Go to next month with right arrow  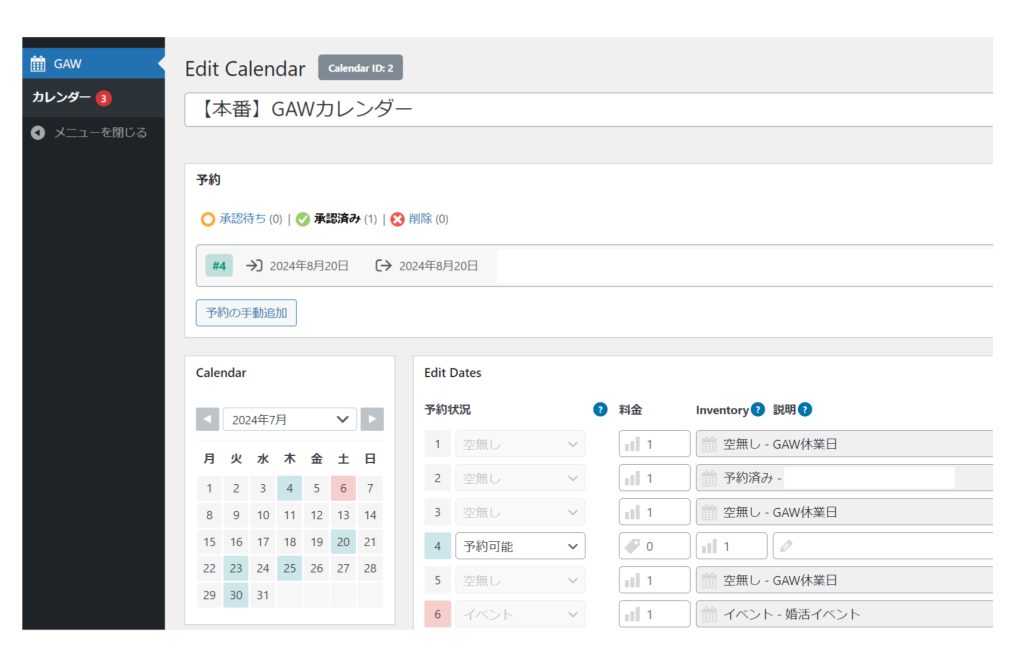pyautogui.click(x=371, y=420)
